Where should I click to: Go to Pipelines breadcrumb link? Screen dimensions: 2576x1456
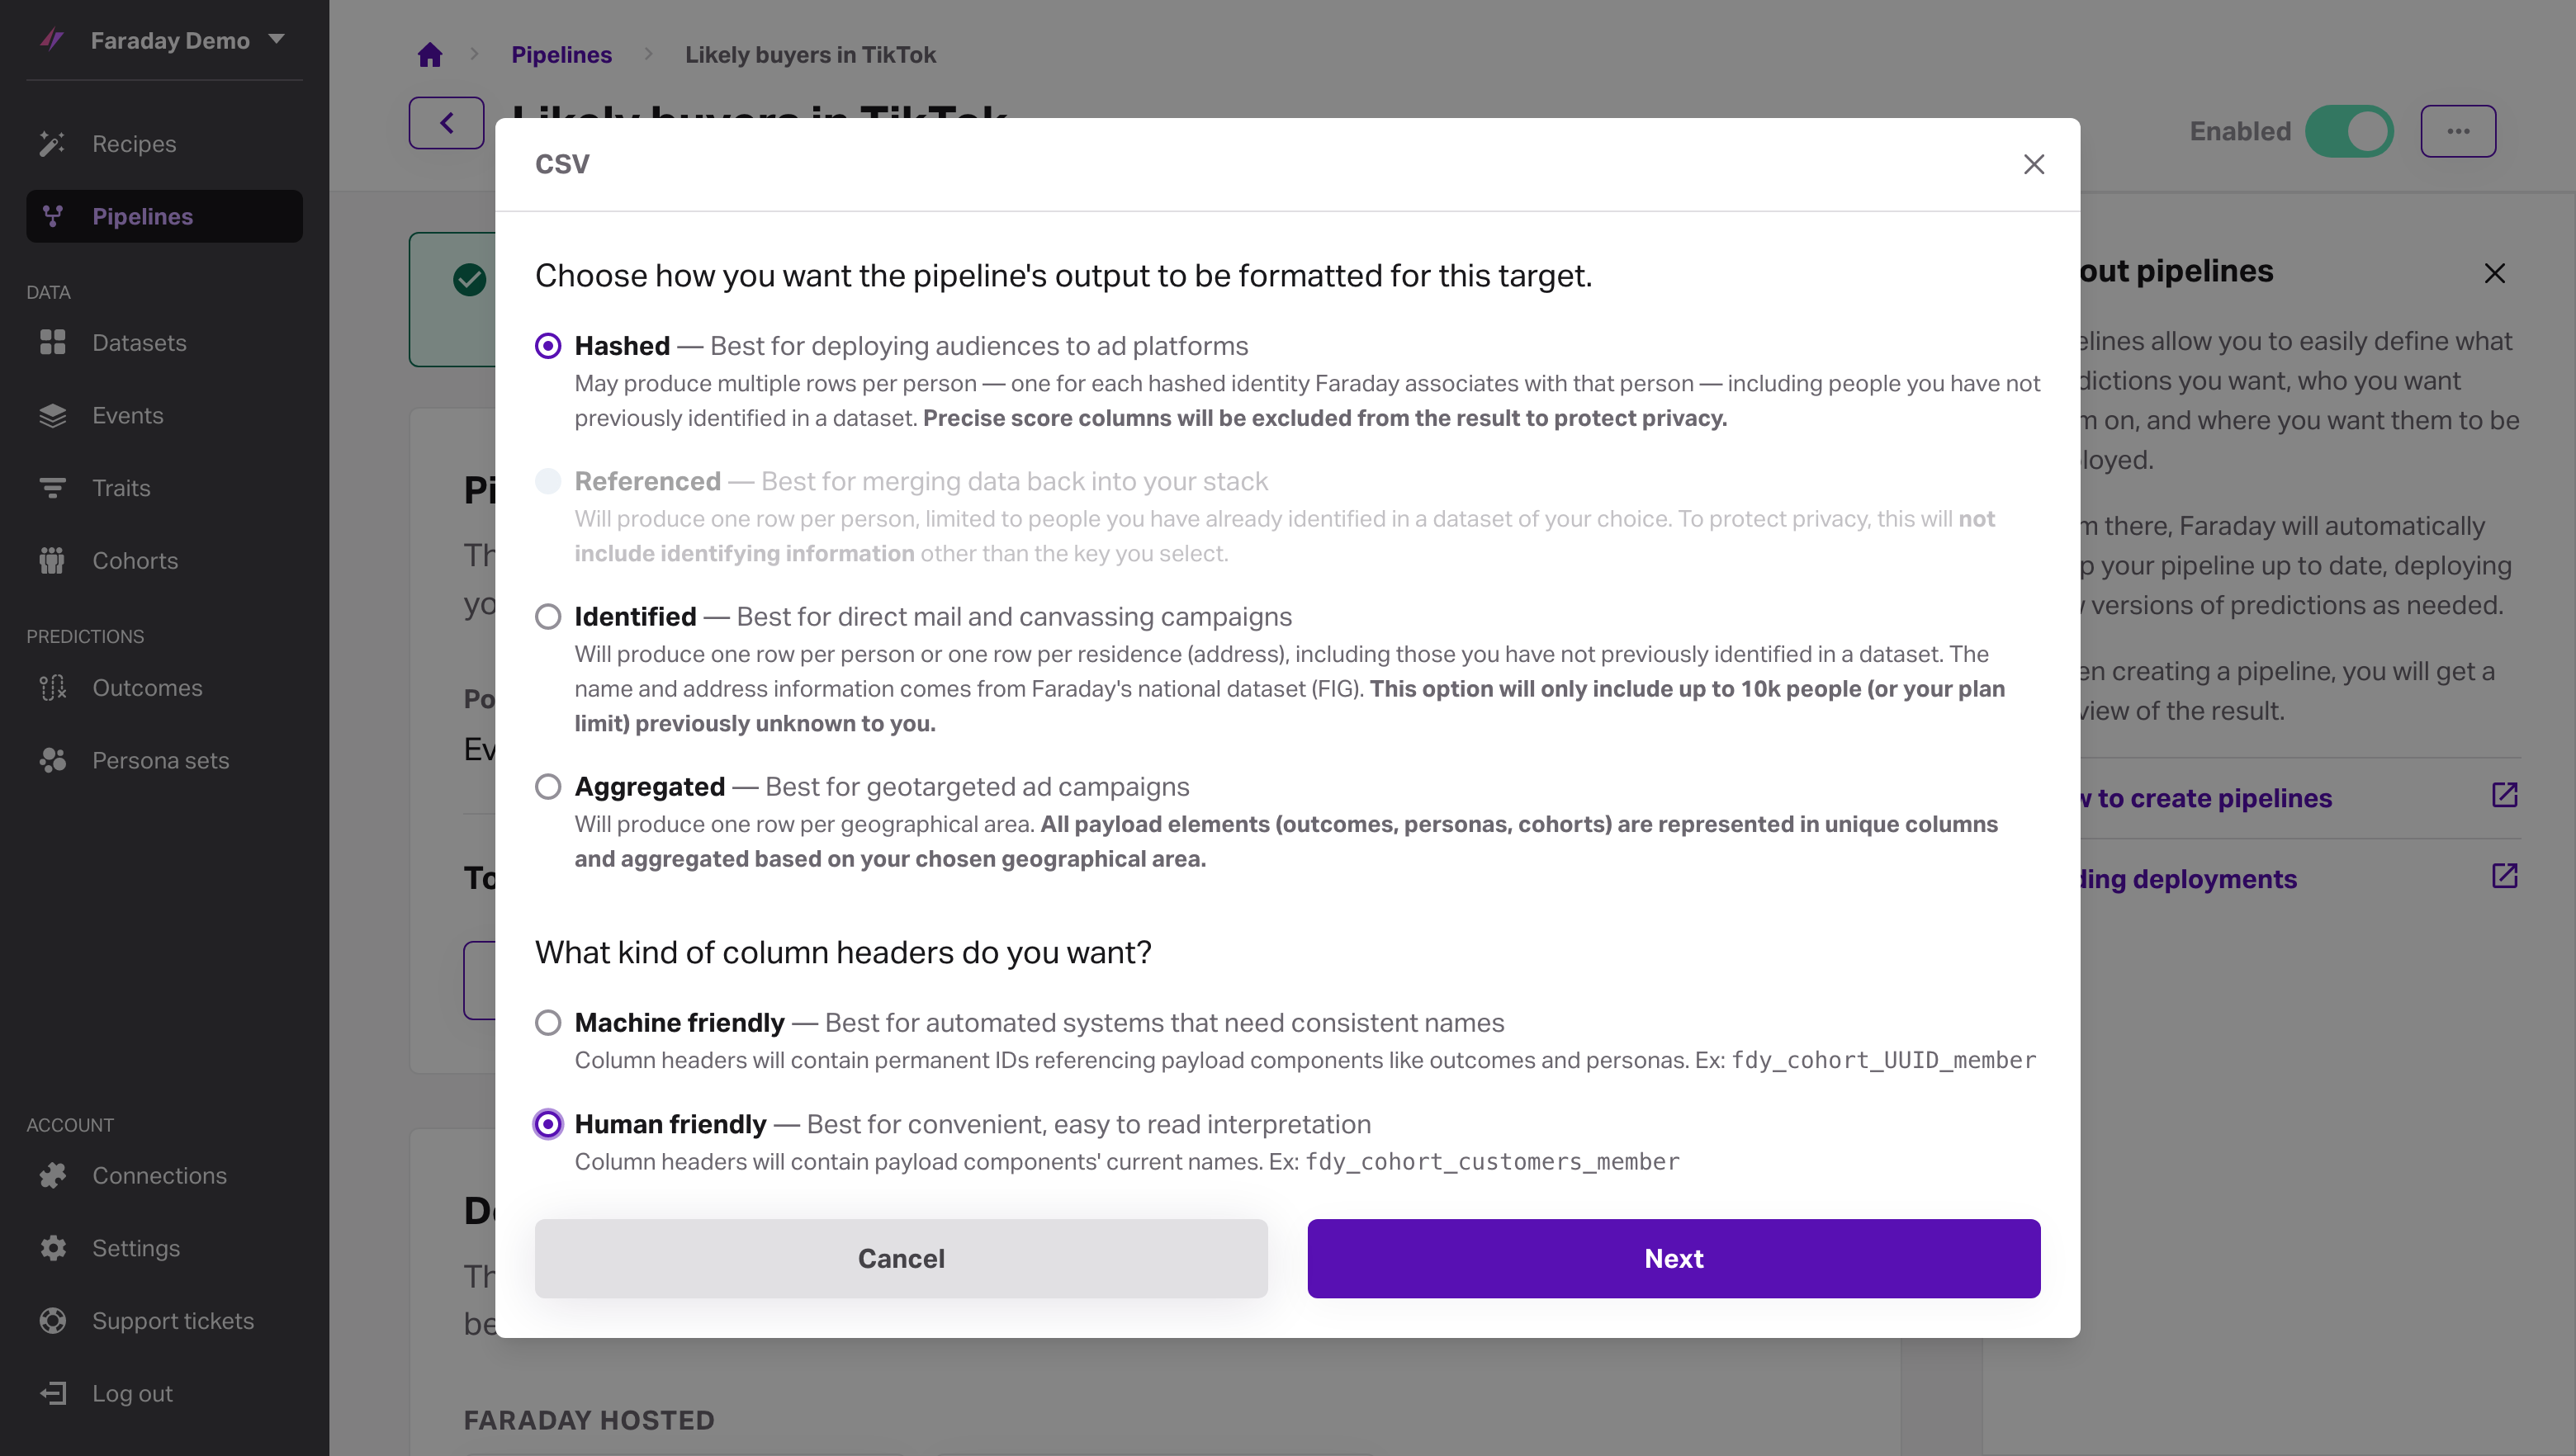click(x=561, y=55)
